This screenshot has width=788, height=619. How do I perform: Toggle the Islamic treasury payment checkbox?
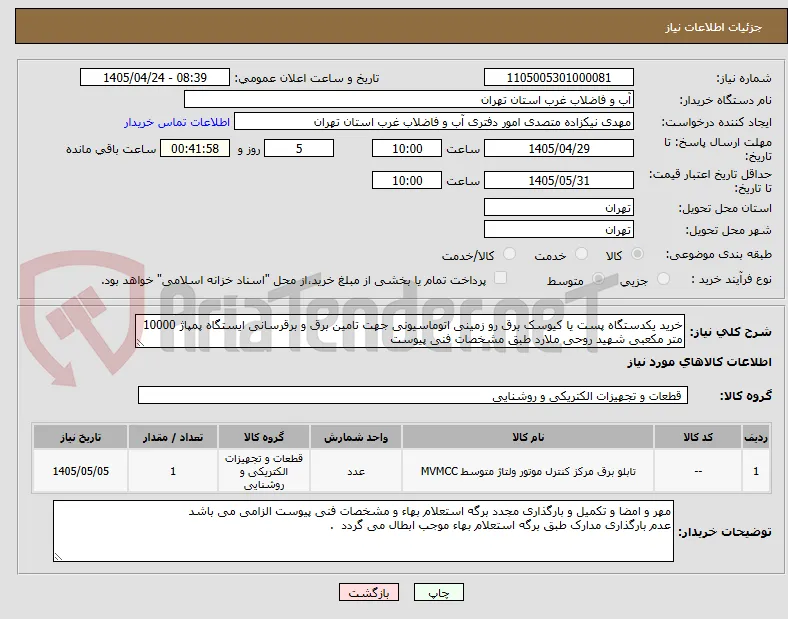coord(501,278)
